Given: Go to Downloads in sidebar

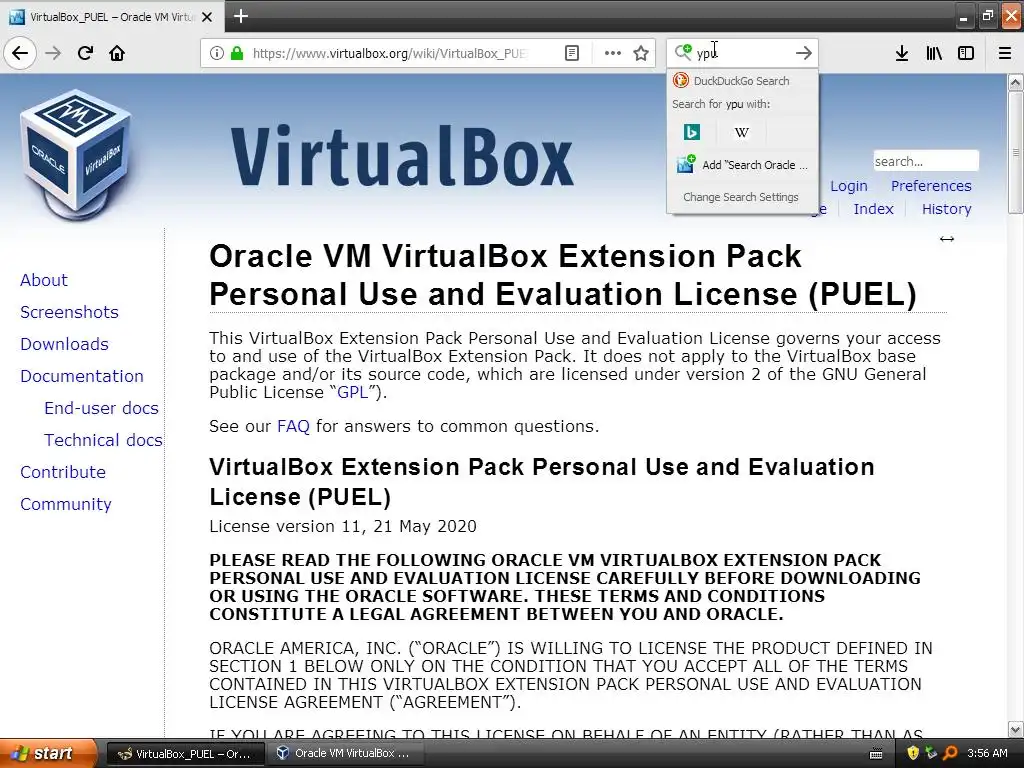Looking at the screenshot, I should point(64,344).
